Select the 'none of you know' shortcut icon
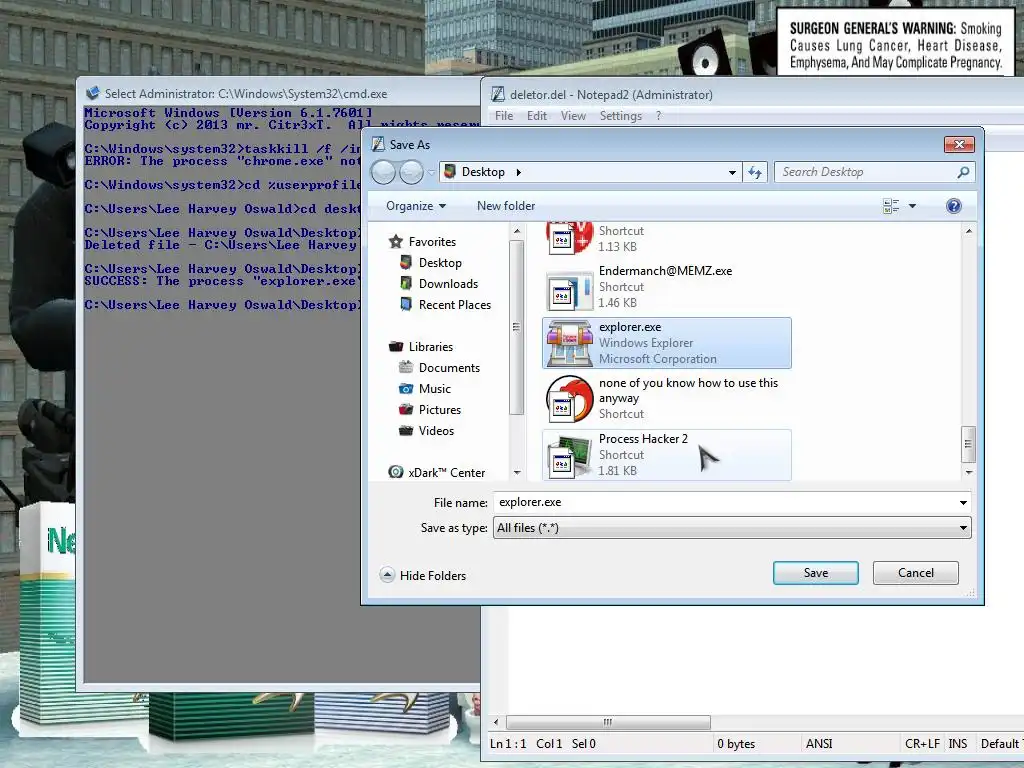Viewport: 1024px width, 768px height. (x=569, y=399)
